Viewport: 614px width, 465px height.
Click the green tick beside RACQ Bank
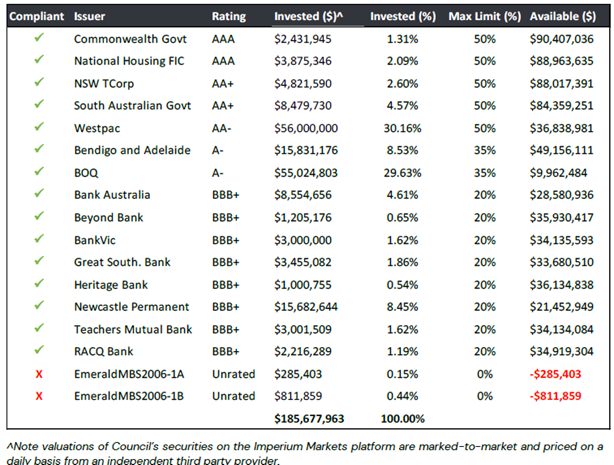[x=39, y=351]
